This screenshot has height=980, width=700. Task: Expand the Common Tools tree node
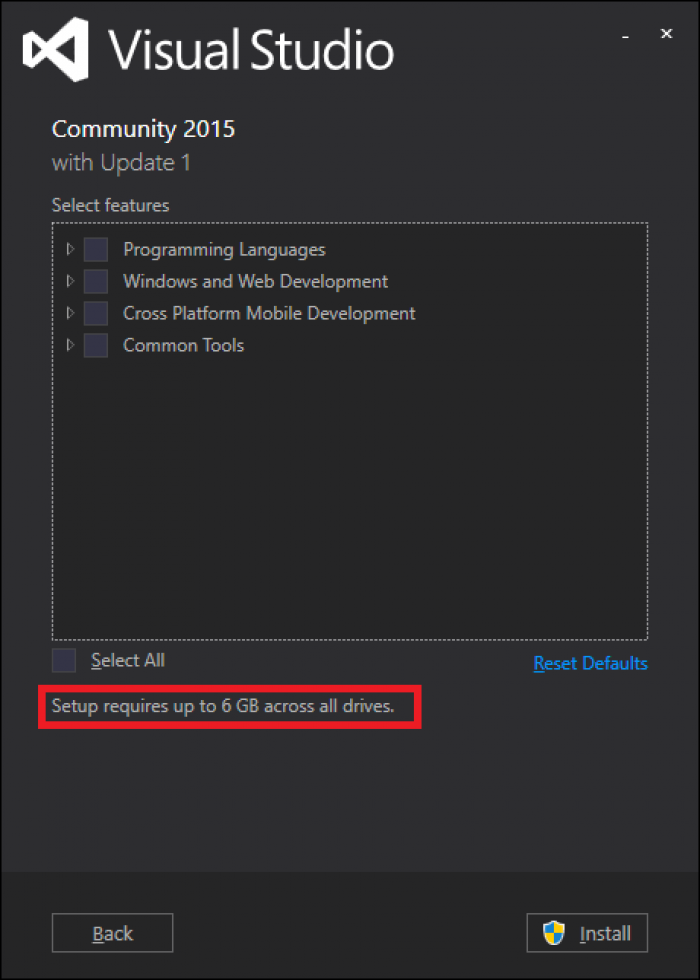pyautogui.click(x=71, y=345)
